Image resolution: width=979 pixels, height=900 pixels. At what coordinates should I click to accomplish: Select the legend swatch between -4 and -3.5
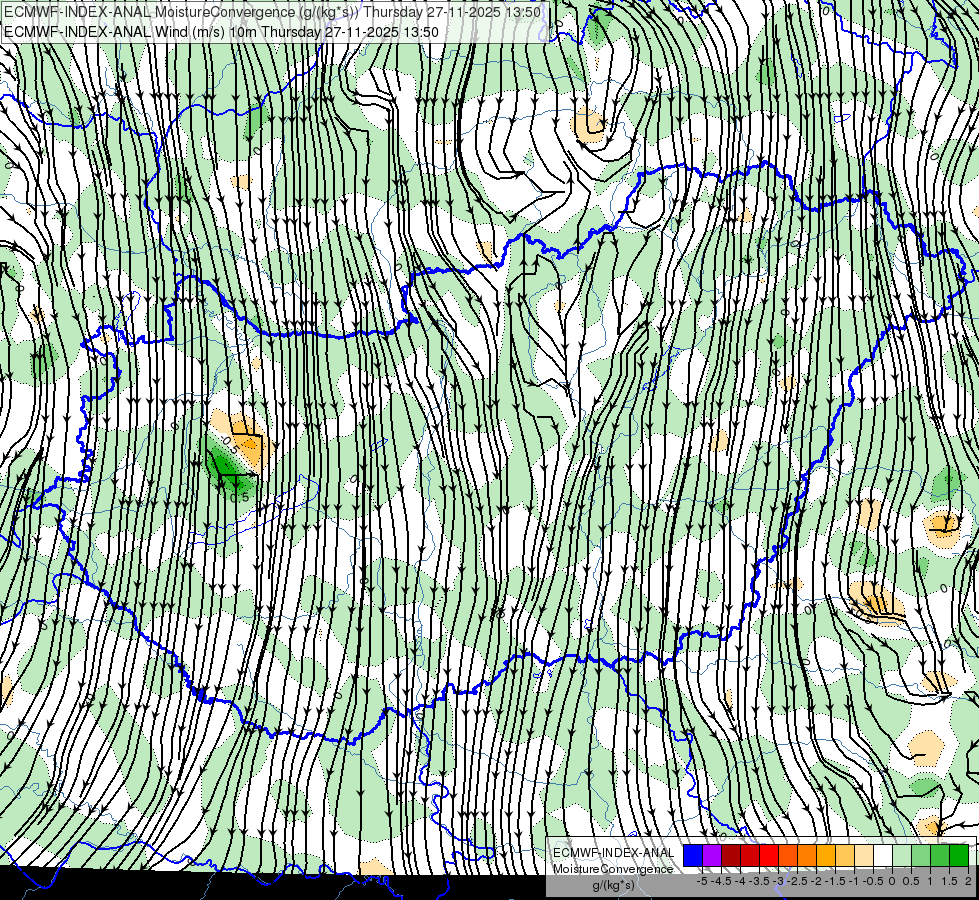(750, 855)
